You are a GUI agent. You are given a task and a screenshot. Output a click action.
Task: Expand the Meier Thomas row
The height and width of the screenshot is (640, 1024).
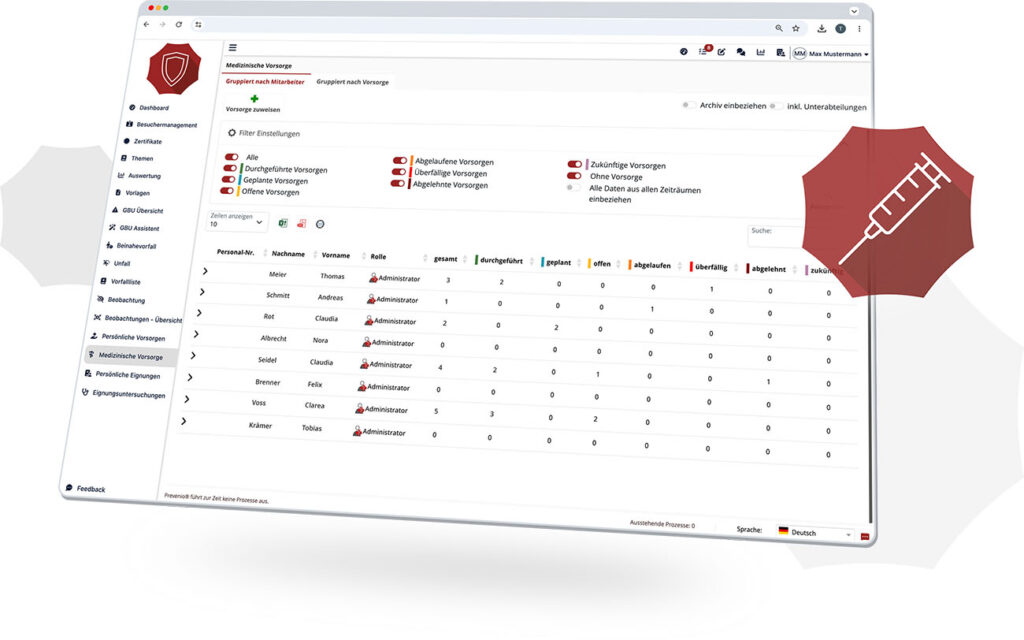click(x=205, y=270)
